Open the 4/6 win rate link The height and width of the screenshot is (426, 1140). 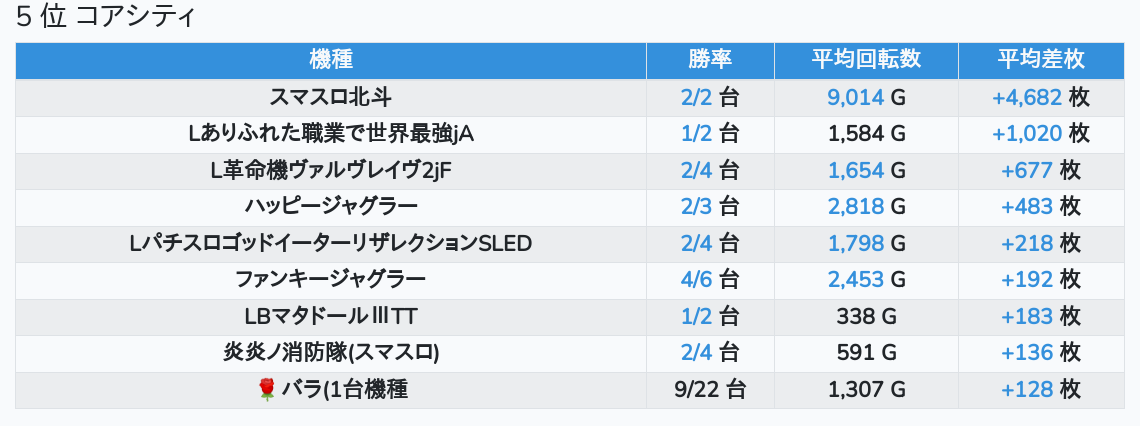(696, 280)
